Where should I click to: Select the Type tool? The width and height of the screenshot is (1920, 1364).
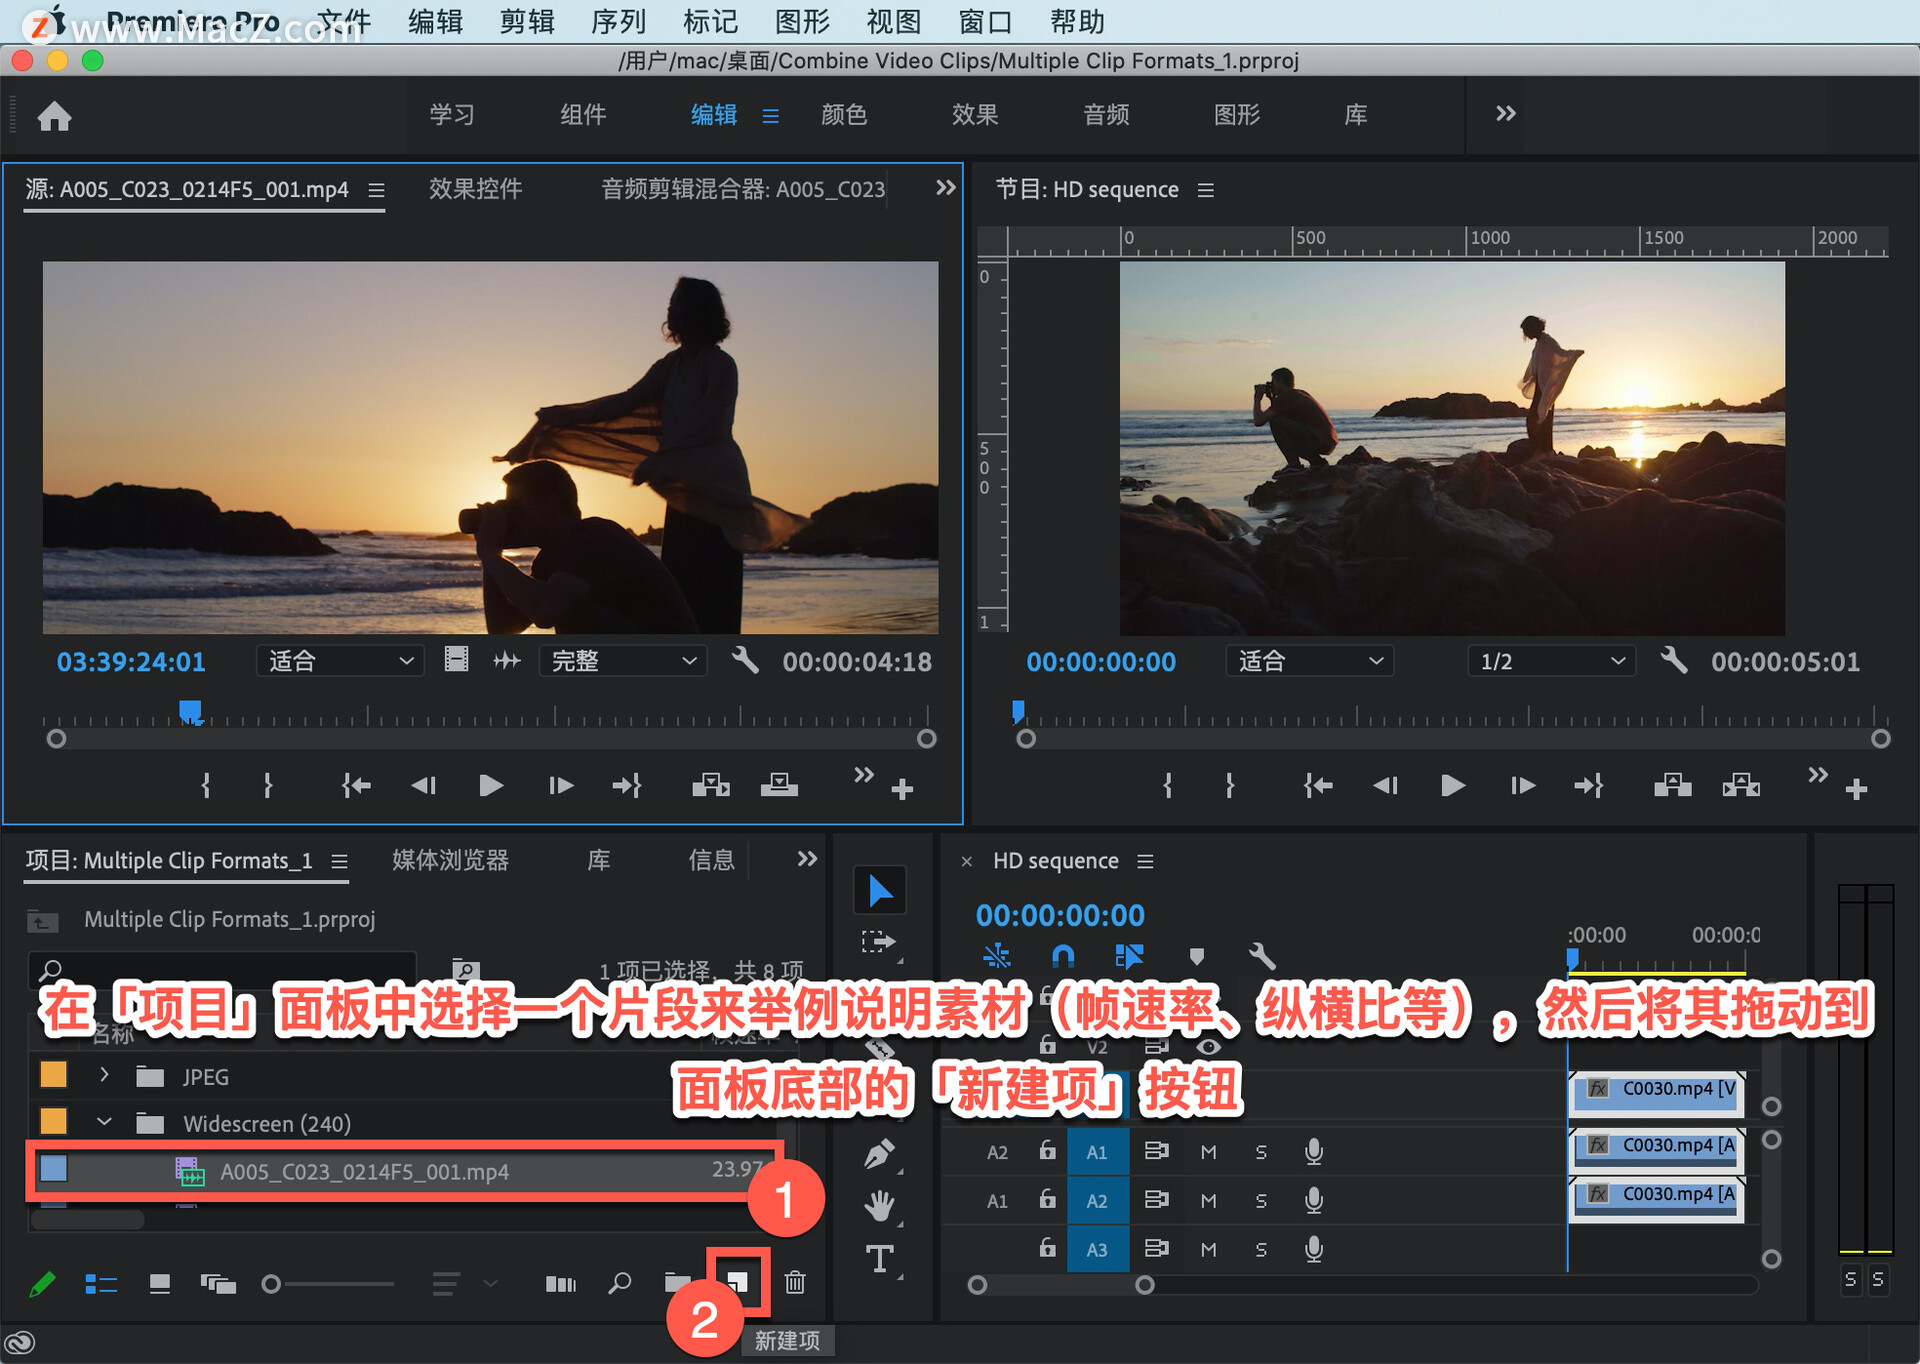pyautogui.click(x=880, y=1258)
